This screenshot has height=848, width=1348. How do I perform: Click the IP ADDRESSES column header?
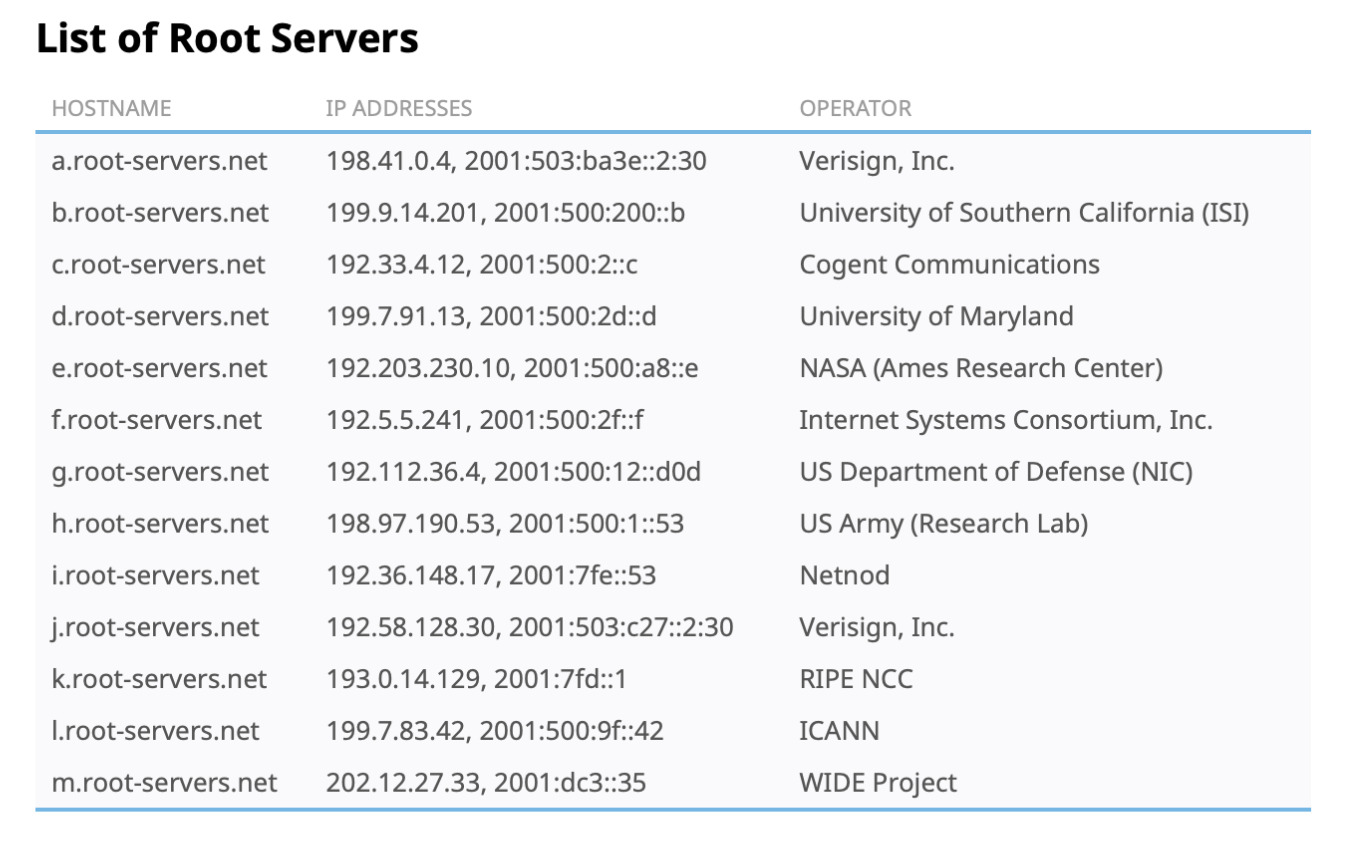[399, 108]
